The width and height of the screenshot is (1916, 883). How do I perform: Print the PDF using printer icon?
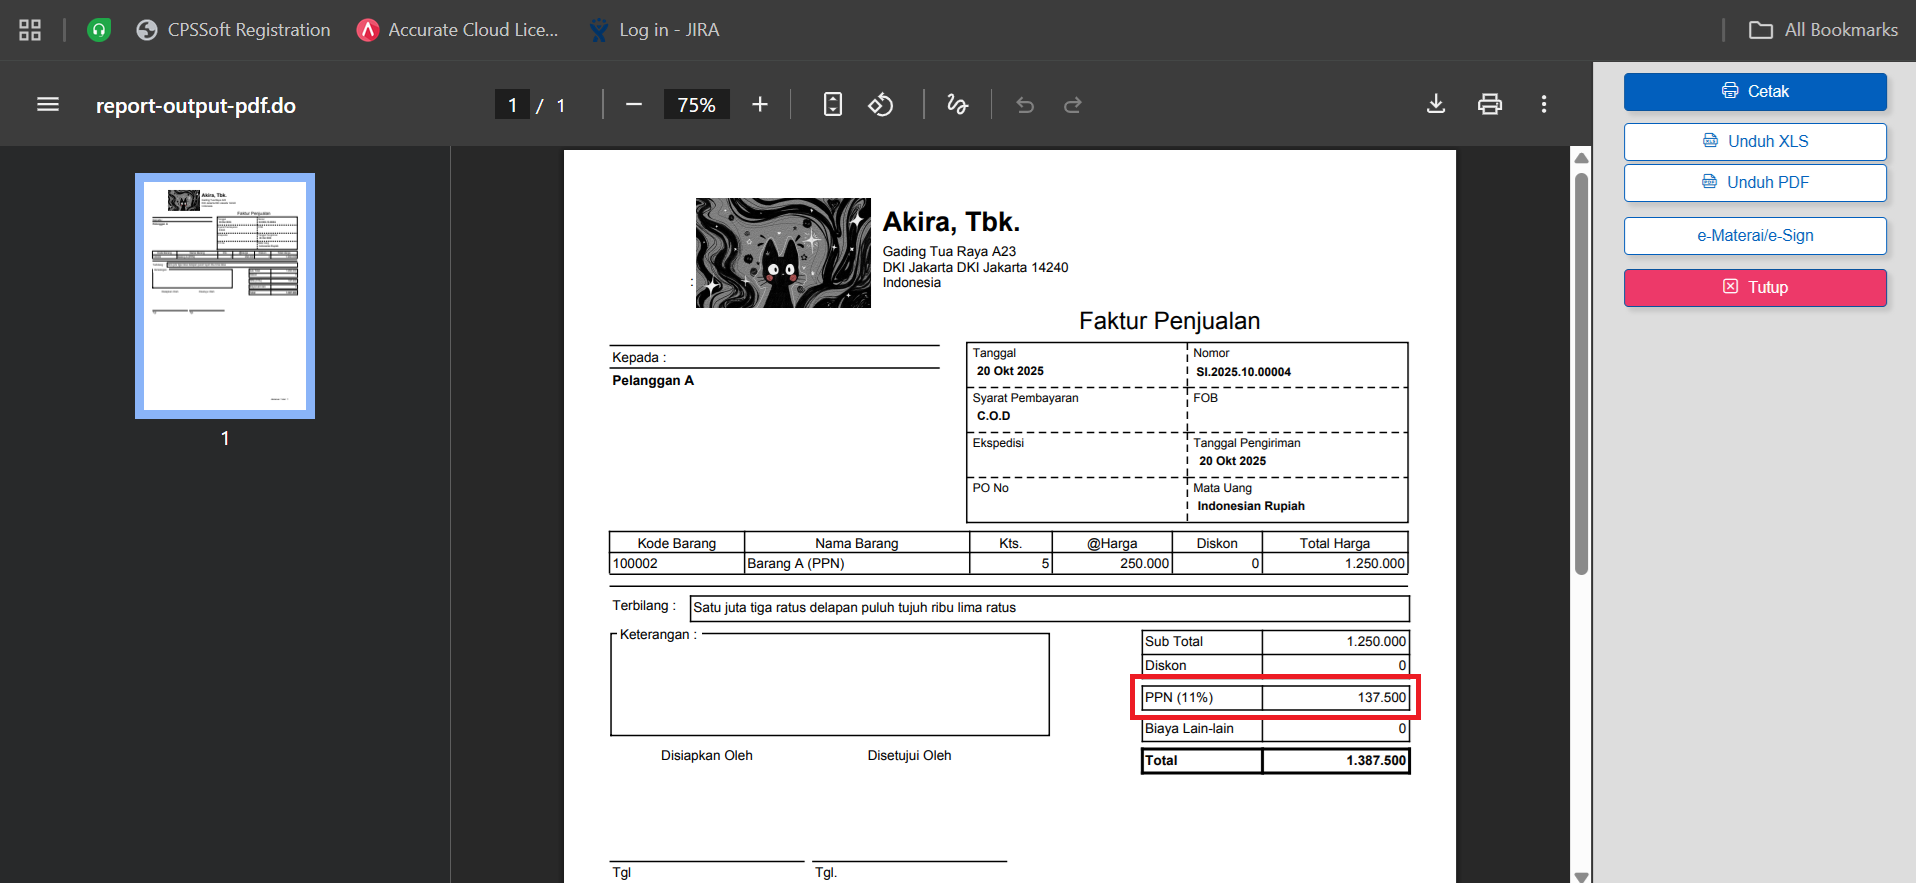(1490, 104)
